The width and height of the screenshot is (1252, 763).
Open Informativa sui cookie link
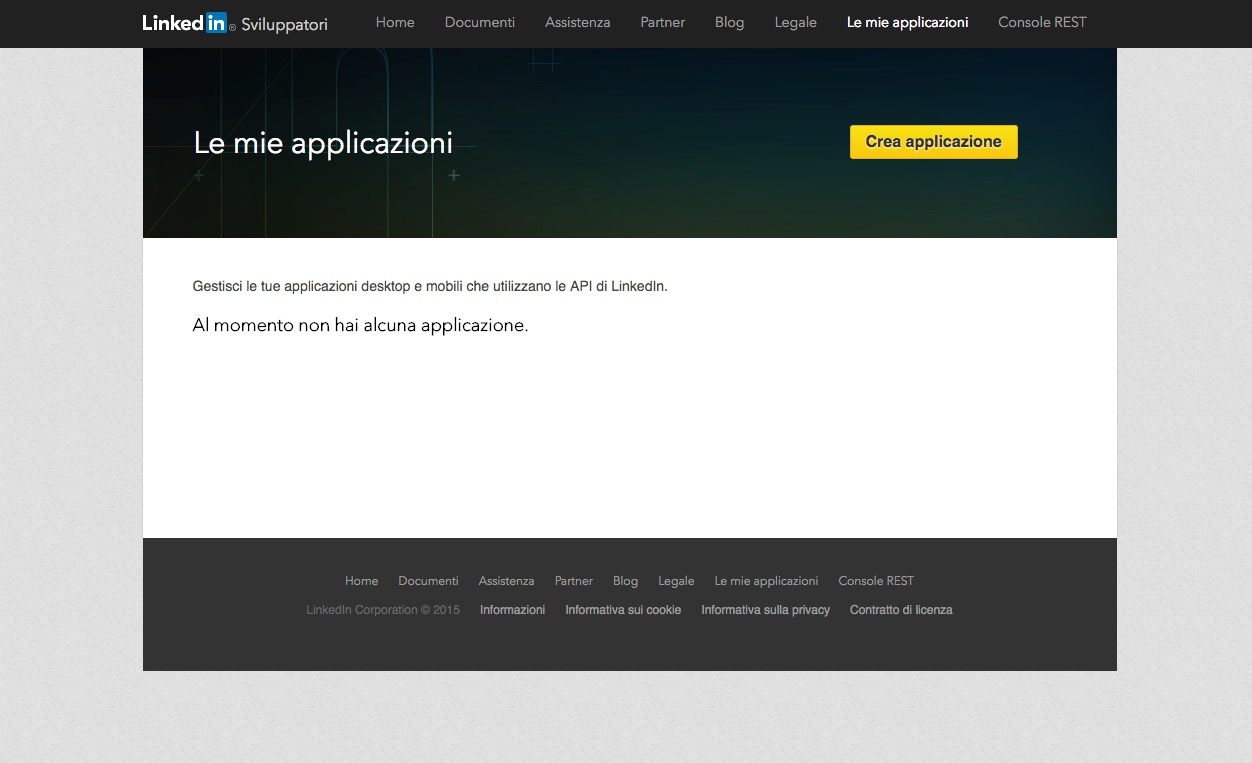click(x=623, y=610)
